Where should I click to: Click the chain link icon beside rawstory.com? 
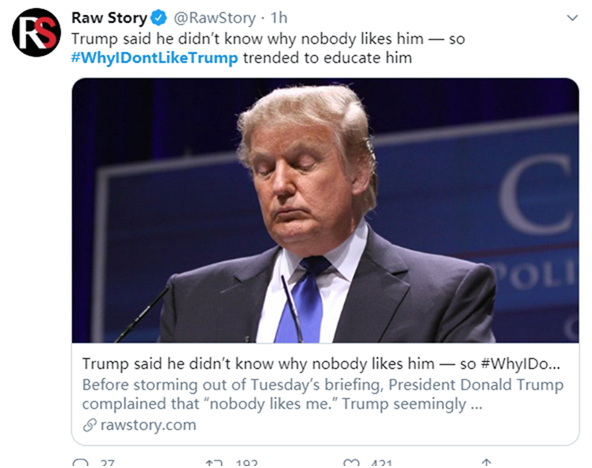(90, 425)
